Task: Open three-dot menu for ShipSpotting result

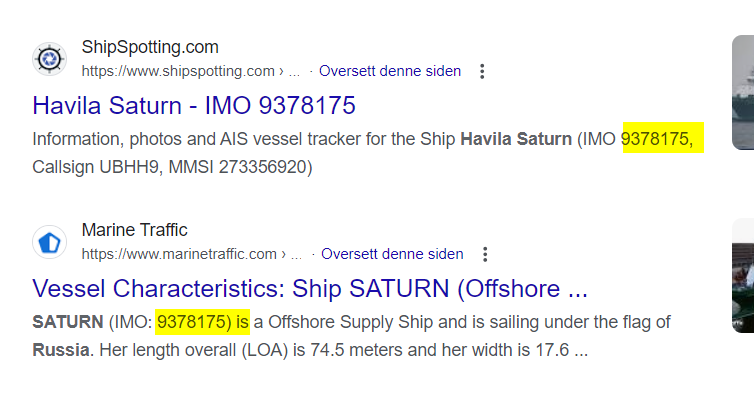Action: coord(482,71)
